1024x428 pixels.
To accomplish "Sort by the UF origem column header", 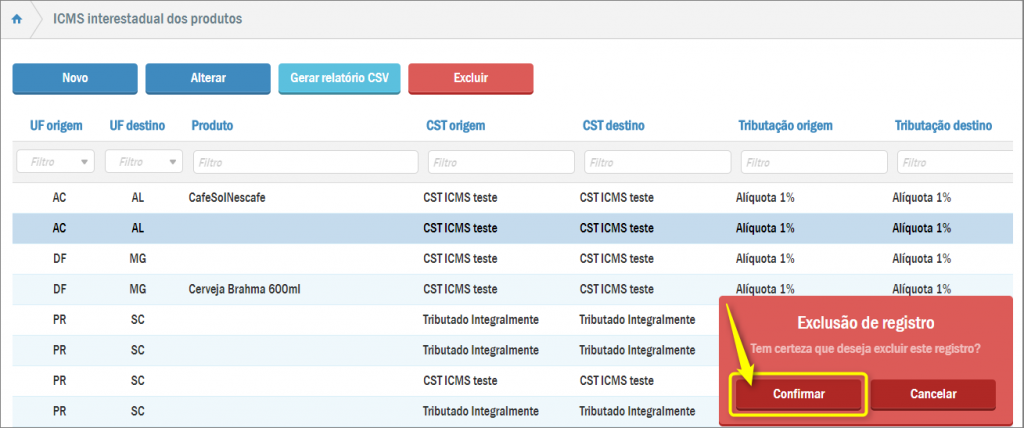I will pos(55,126).
